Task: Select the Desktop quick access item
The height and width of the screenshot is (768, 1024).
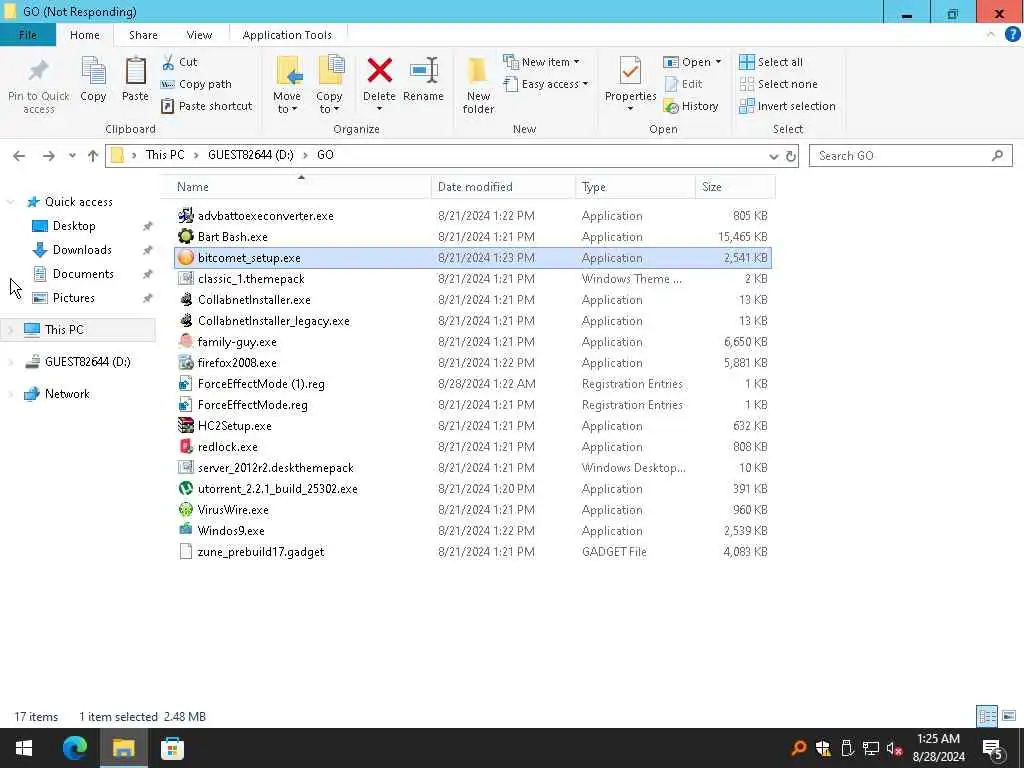Action: pyautogui.click(x=74, y=226)
